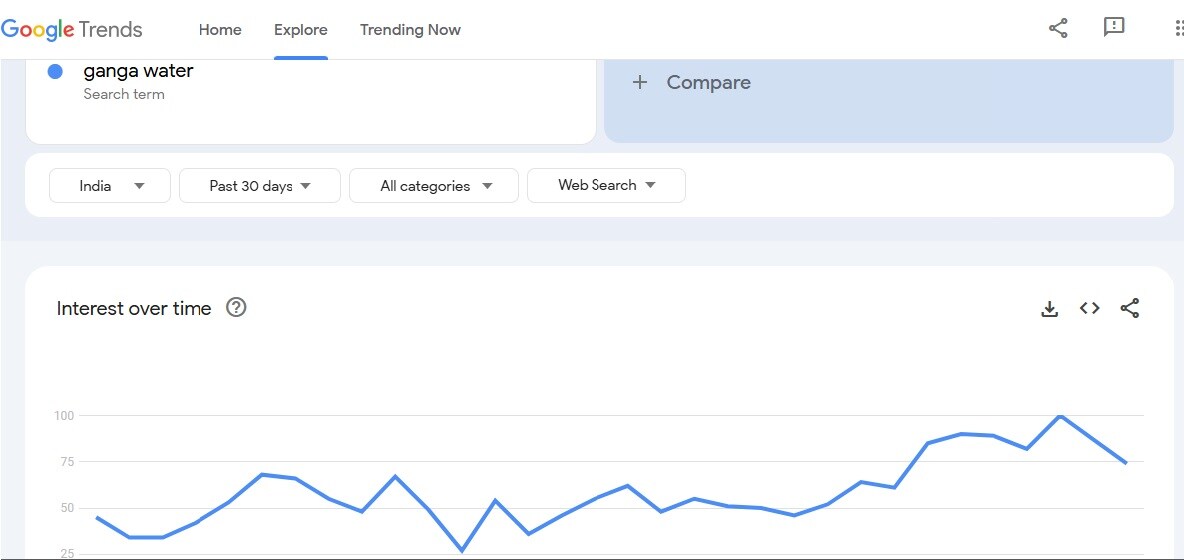This screenshot has width=1184, height=560.
Task: Share the Interest over time chart
Action: pos(1130,308)
